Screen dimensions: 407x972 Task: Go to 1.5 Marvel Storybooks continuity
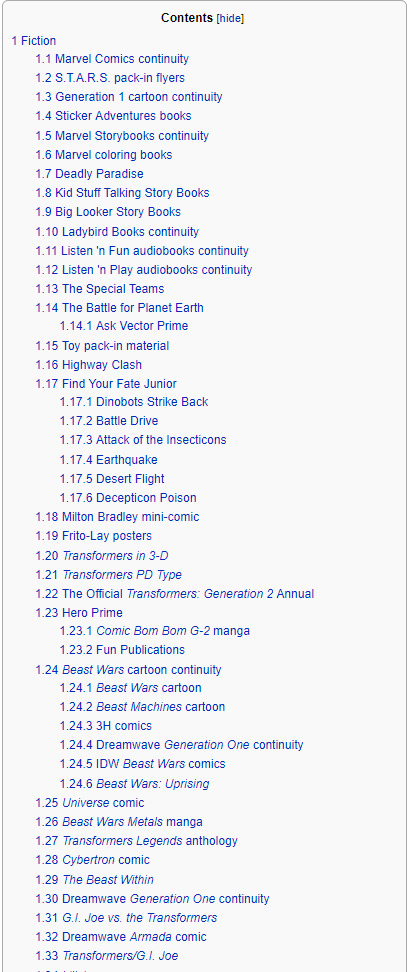click(x=122, y=136)
